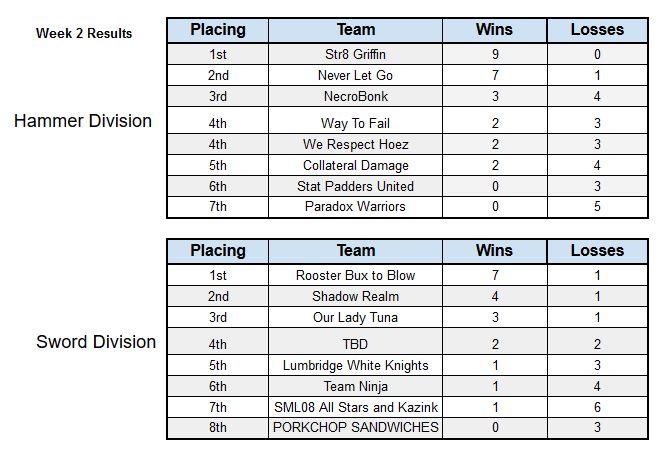Click Sword Division's Losses column header

pos(597,251)
